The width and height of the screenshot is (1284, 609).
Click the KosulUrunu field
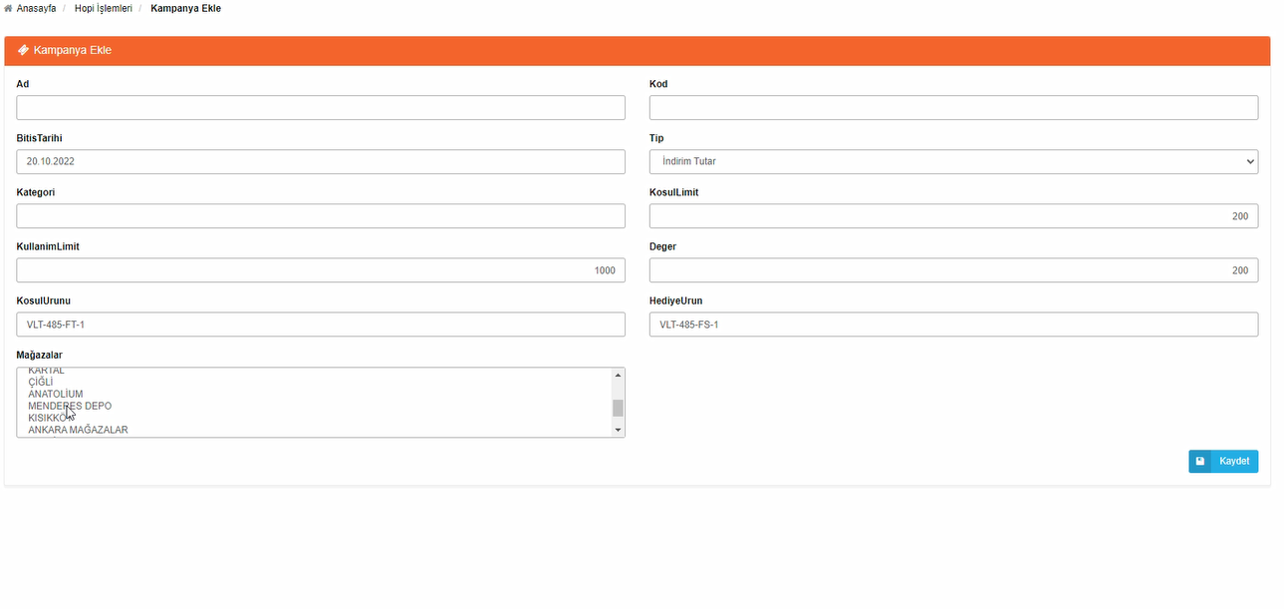(320, 324)
